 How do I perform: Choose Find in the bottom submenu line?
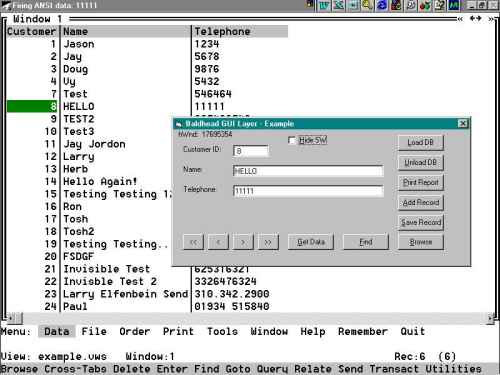click(207, 369)
